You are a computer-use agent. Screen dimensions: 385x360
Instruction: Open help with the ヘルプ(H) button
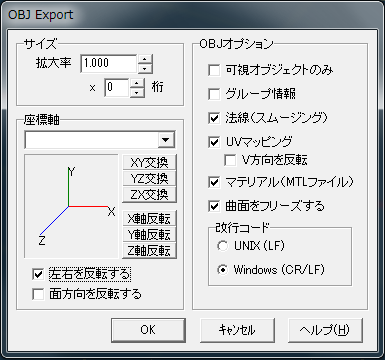point(325,330)
